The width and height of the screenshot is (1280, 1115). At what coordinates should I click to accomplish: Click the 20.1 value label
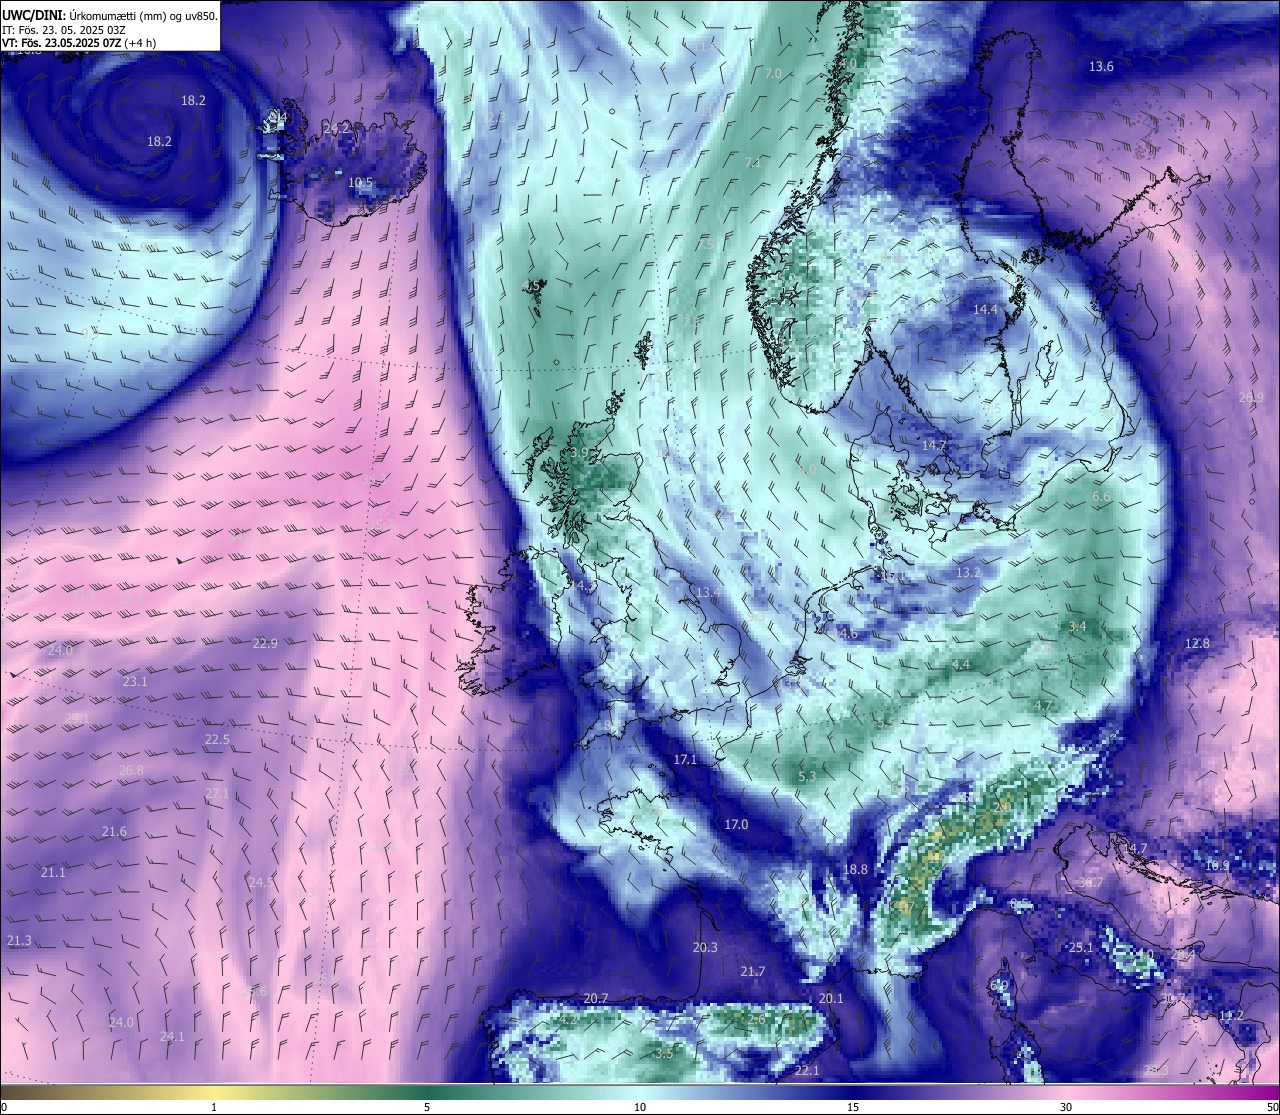(831, 999)
